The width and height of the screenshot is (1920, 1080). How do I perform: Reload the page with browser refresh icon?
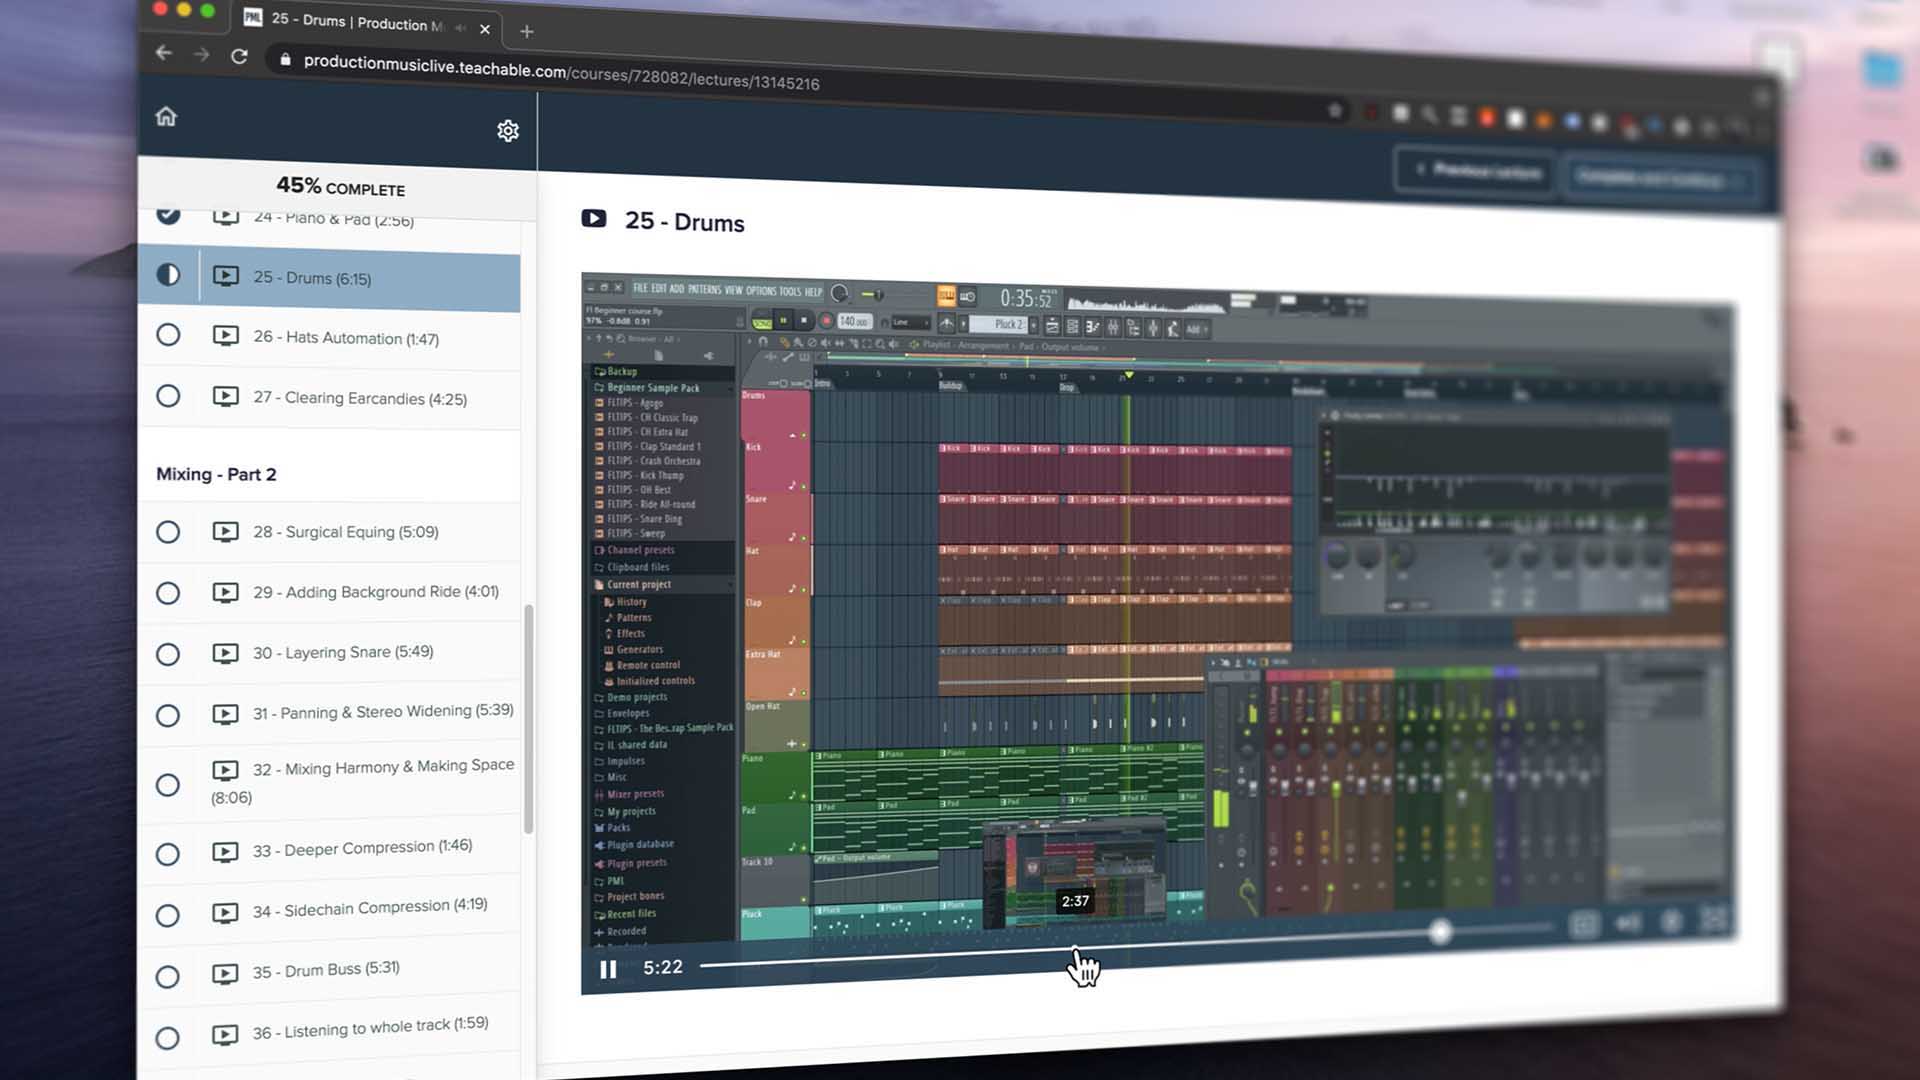pyautogui.click(x=239, y=56)
